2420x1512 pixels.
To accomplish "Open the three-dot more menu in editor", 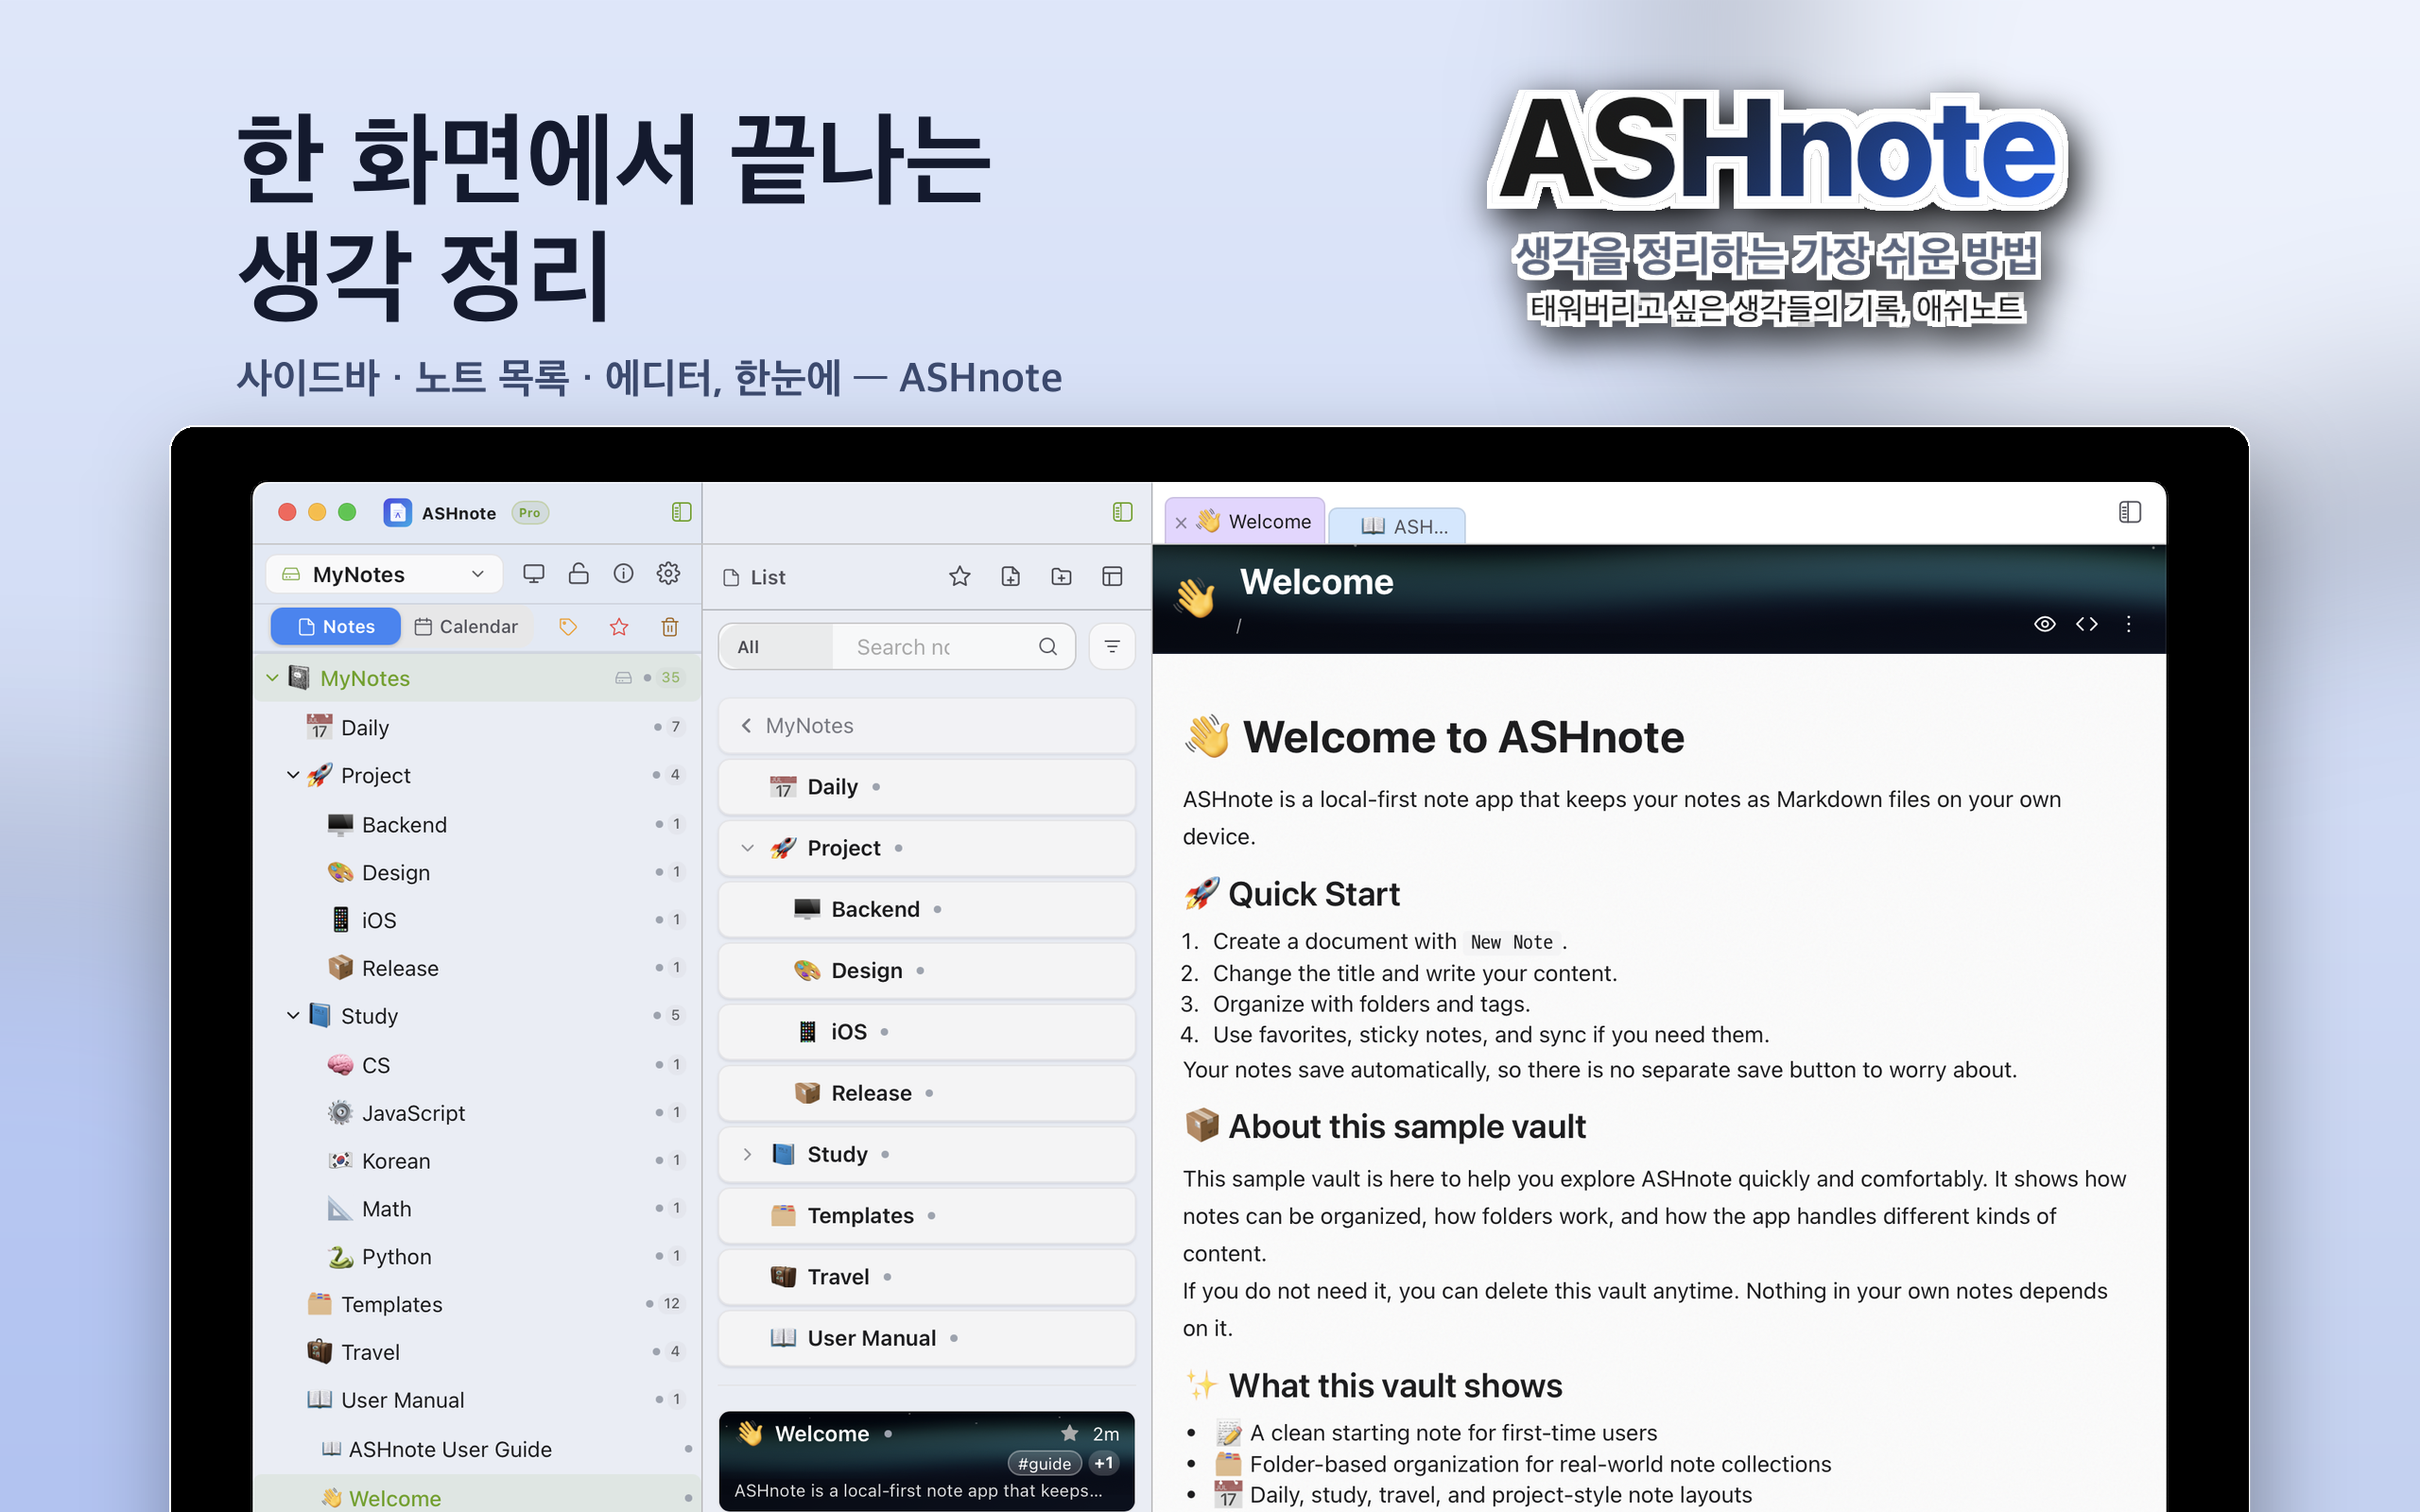I will [x=2128, y=624].
